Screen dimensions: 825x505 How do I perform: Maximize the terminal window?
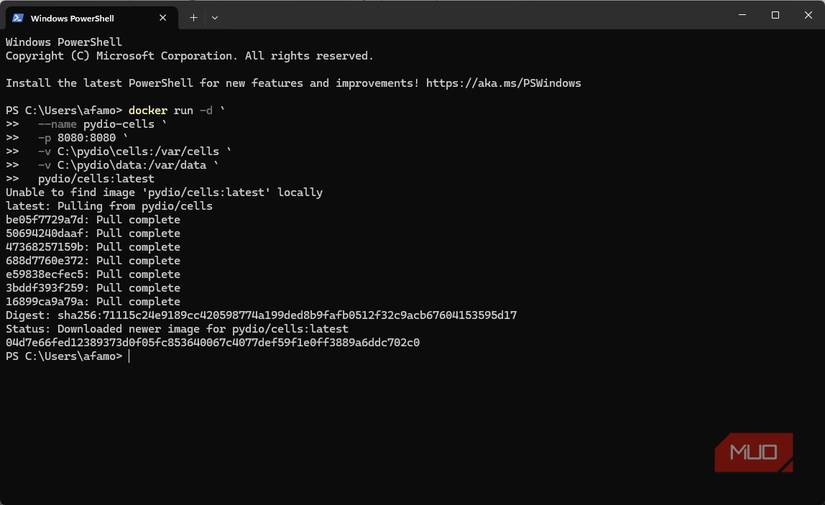click(775, 15)
